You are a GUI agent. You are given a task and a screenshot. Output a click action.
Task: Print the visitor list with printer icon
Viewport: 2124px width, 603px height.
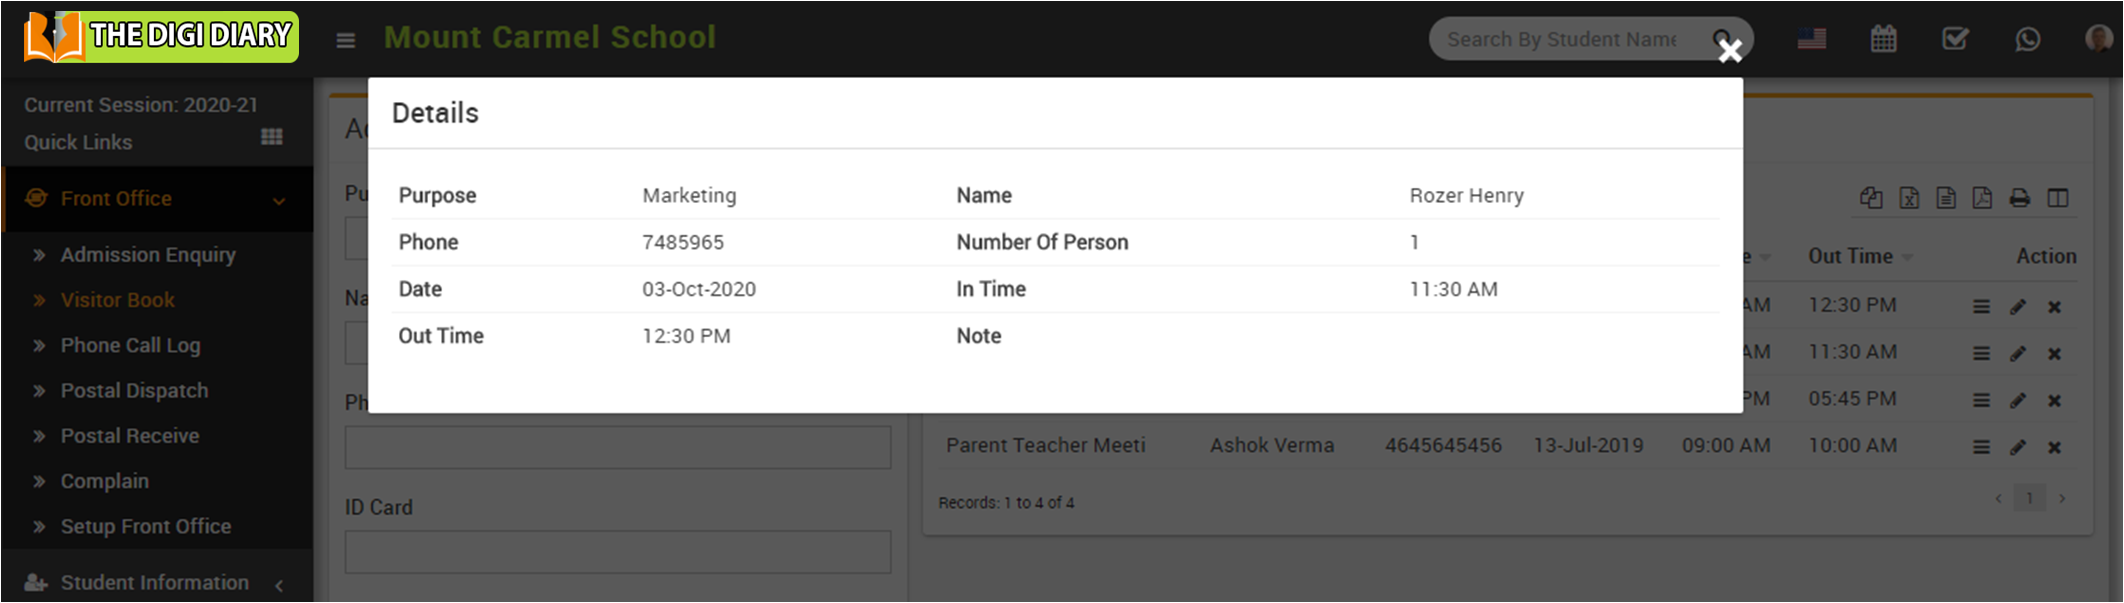pyautogui.click(x=2020, y=198)
